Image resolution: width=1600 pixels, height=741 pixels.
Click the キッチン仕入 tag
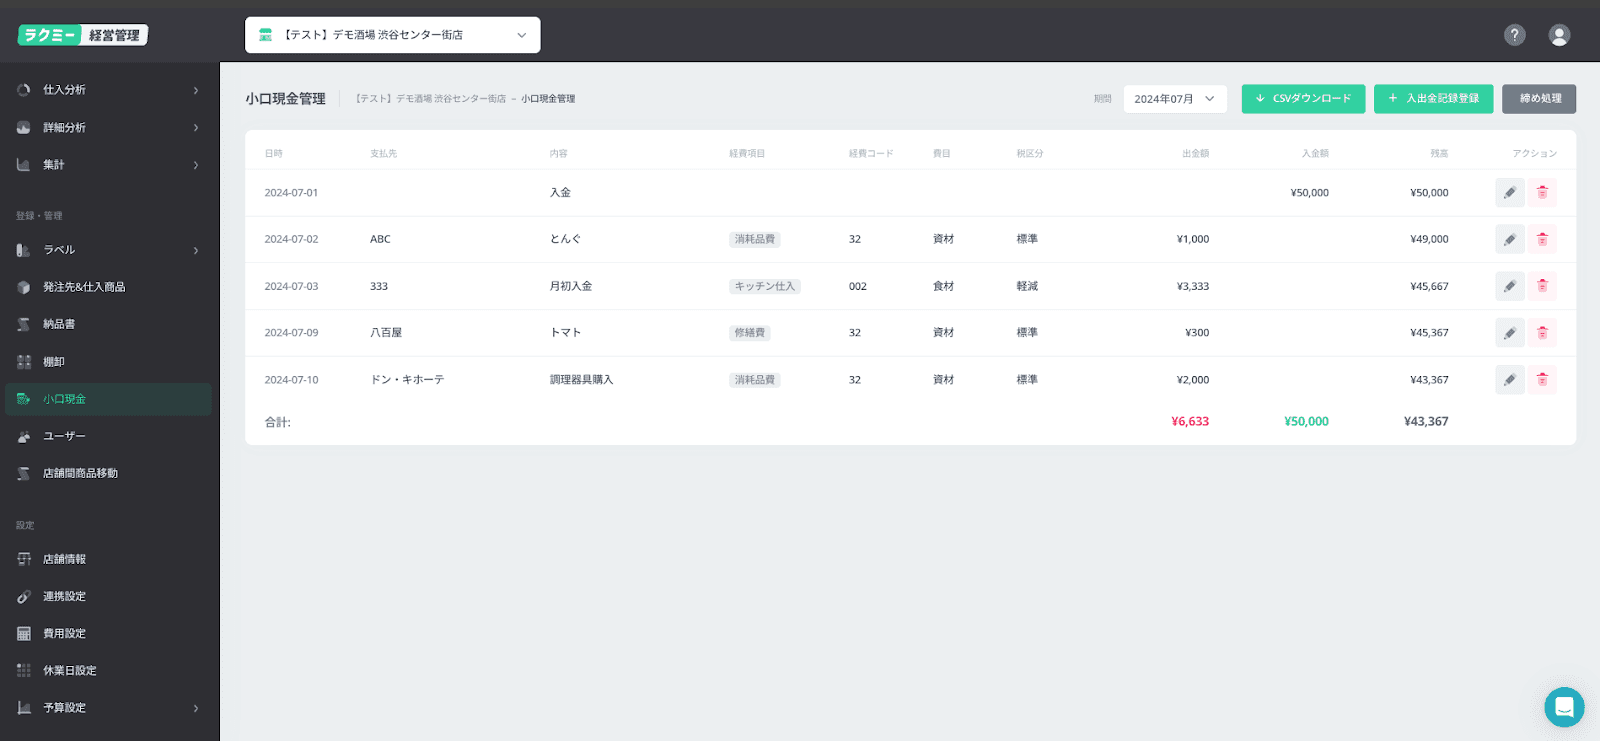(765, 286)
